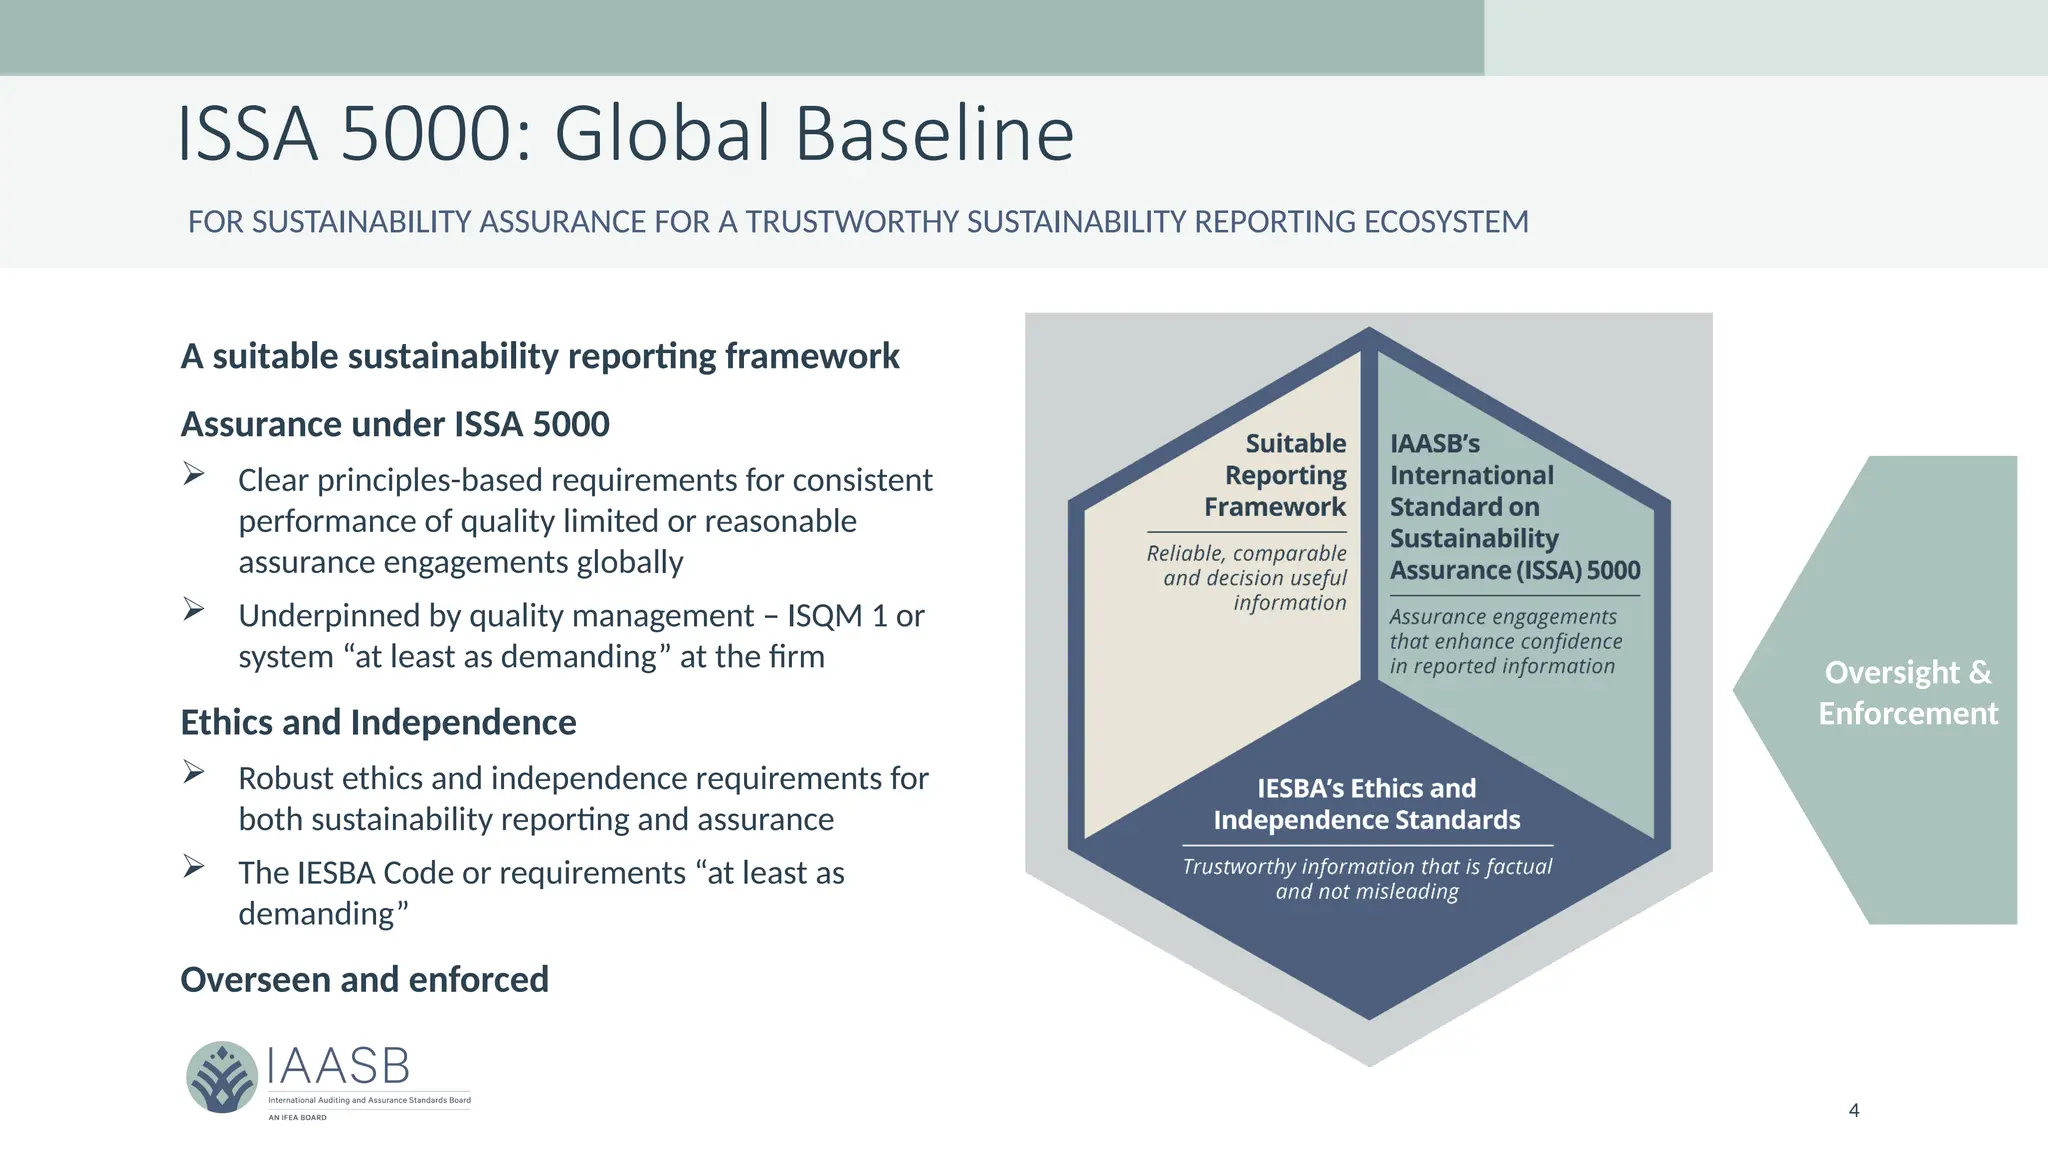Click the Overseen and enforced heading

pos(364,979)
